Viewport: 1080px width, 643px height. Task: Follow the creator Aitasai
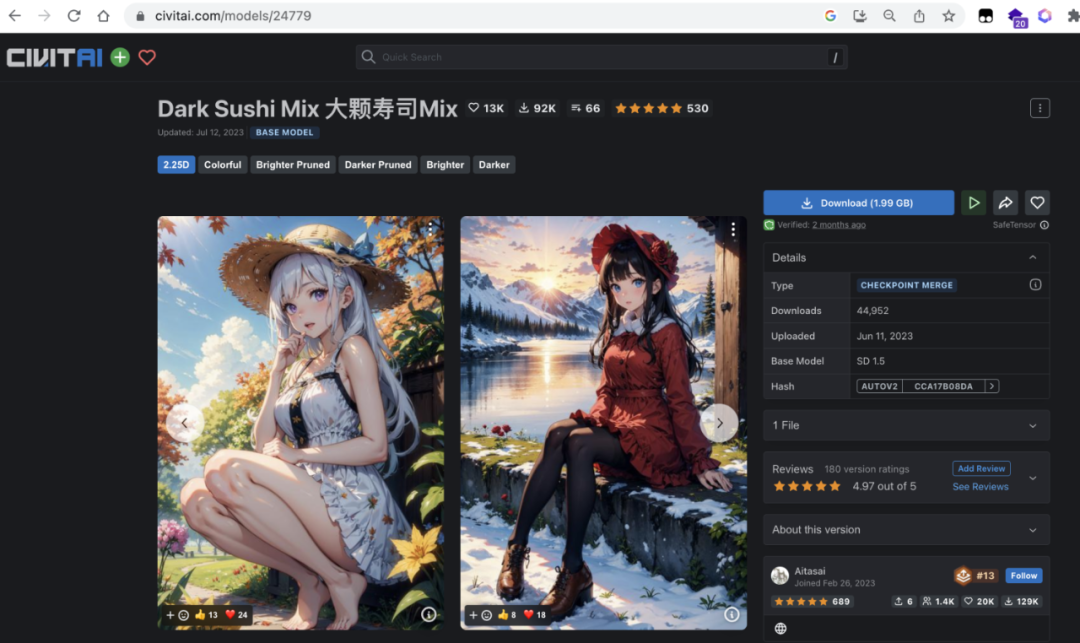click(x=1023, y=575)
